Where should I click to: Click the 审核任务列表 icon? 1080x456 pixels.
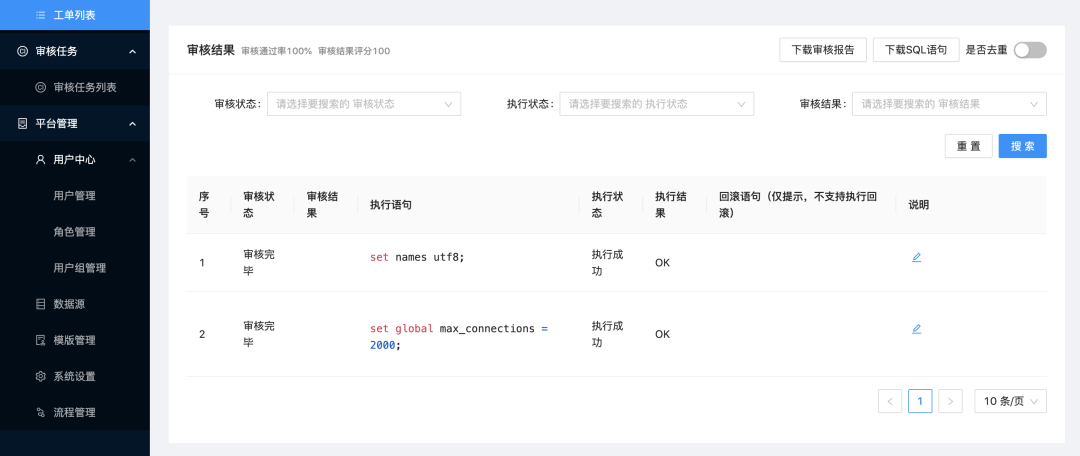click(41, 87)
